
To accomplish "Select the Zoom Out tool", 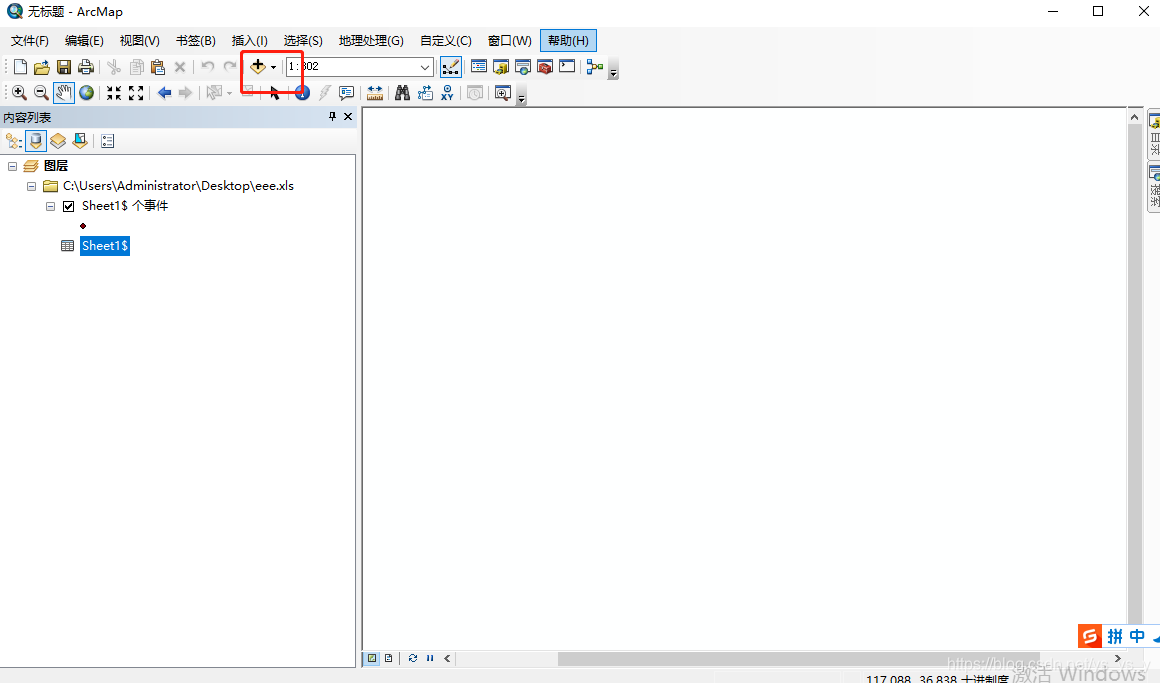I will [41, 92].
